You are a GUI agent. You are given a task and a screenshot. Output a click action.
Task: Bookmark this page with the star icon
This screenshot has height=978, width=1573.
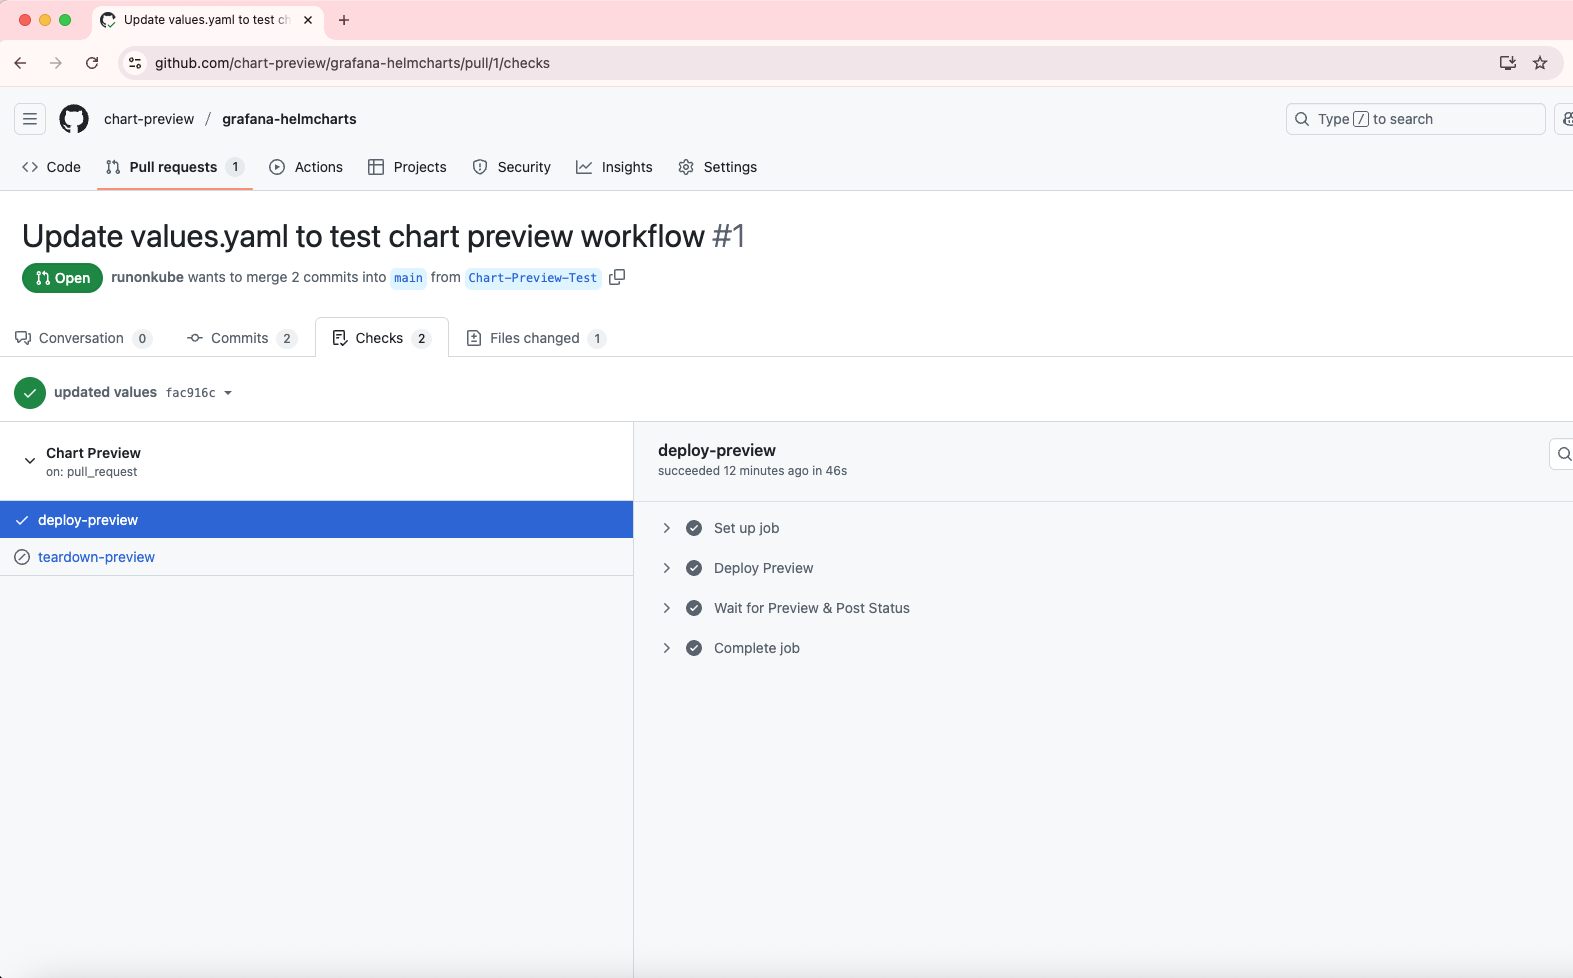[1540, 63]
